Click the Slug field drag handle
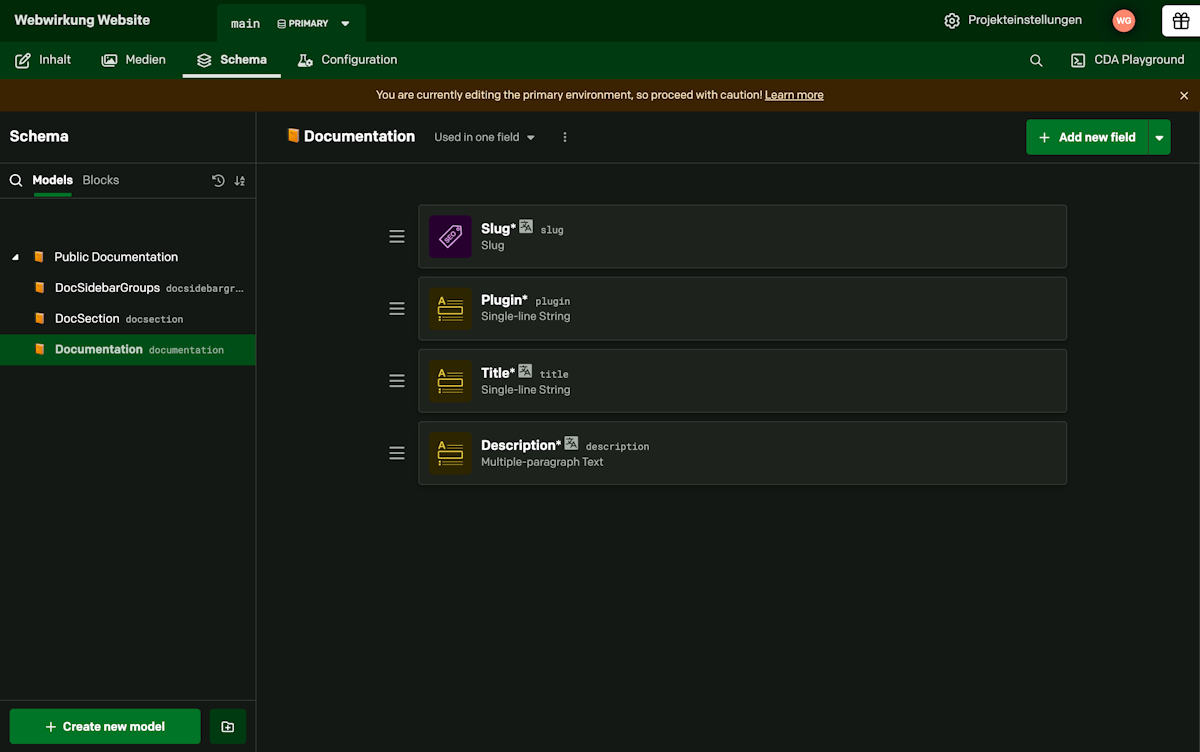The height and width of the screenshot is (752, 1200). tap(397, 237)
